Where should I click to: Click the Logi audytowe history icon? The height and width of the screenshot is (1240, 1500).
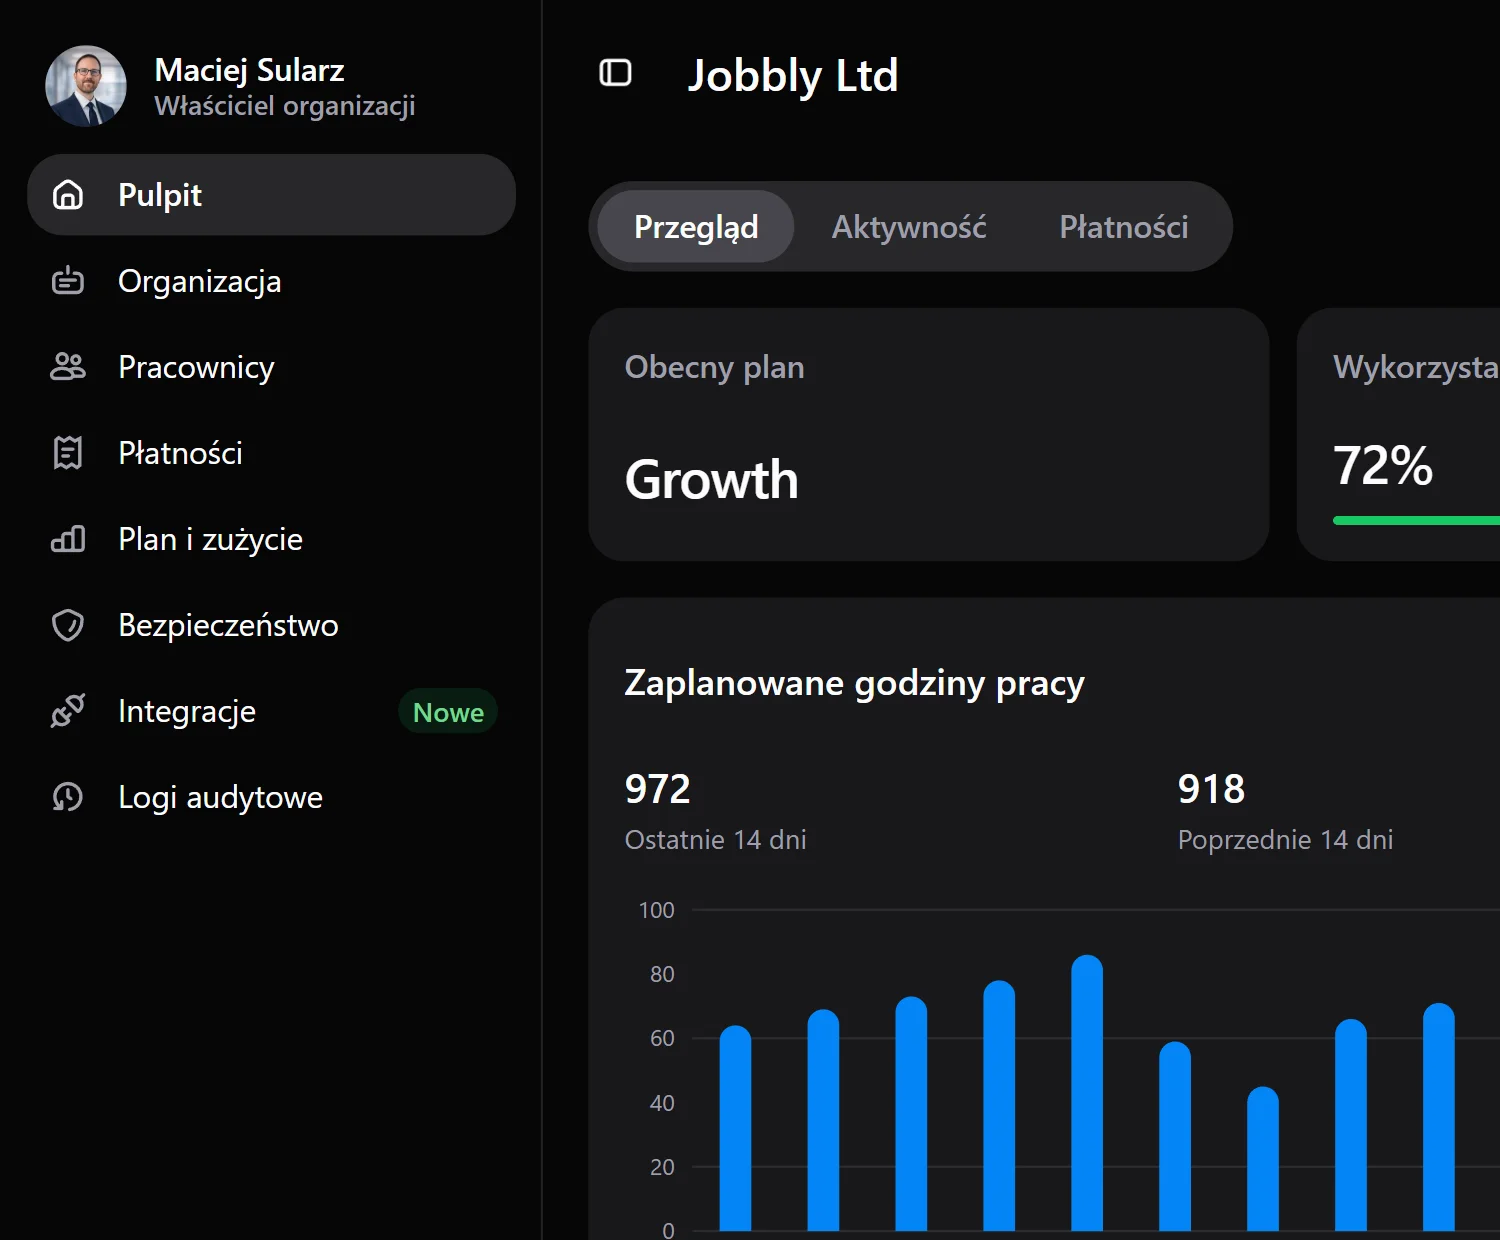pos(68,797)
